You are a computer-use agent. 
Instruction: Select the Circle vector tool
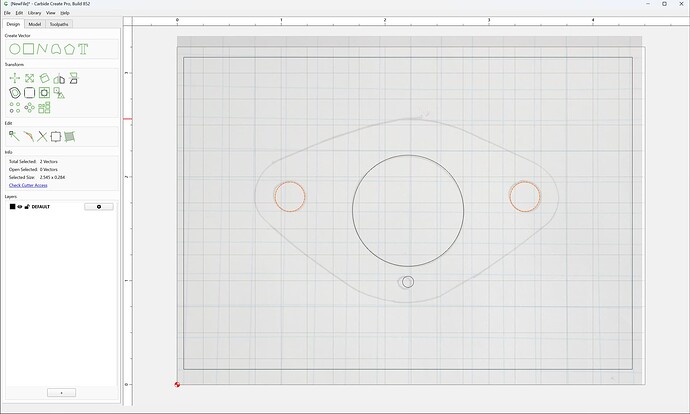tap(15, 49)
